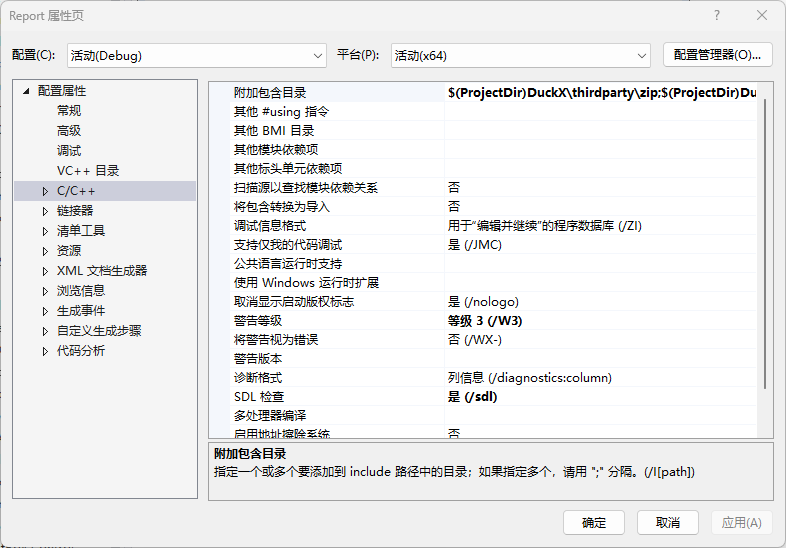The height and width of the screenshot is (548, 786).
Task: Select the 将包含转换为导入 property row
Action: (493, 207)
